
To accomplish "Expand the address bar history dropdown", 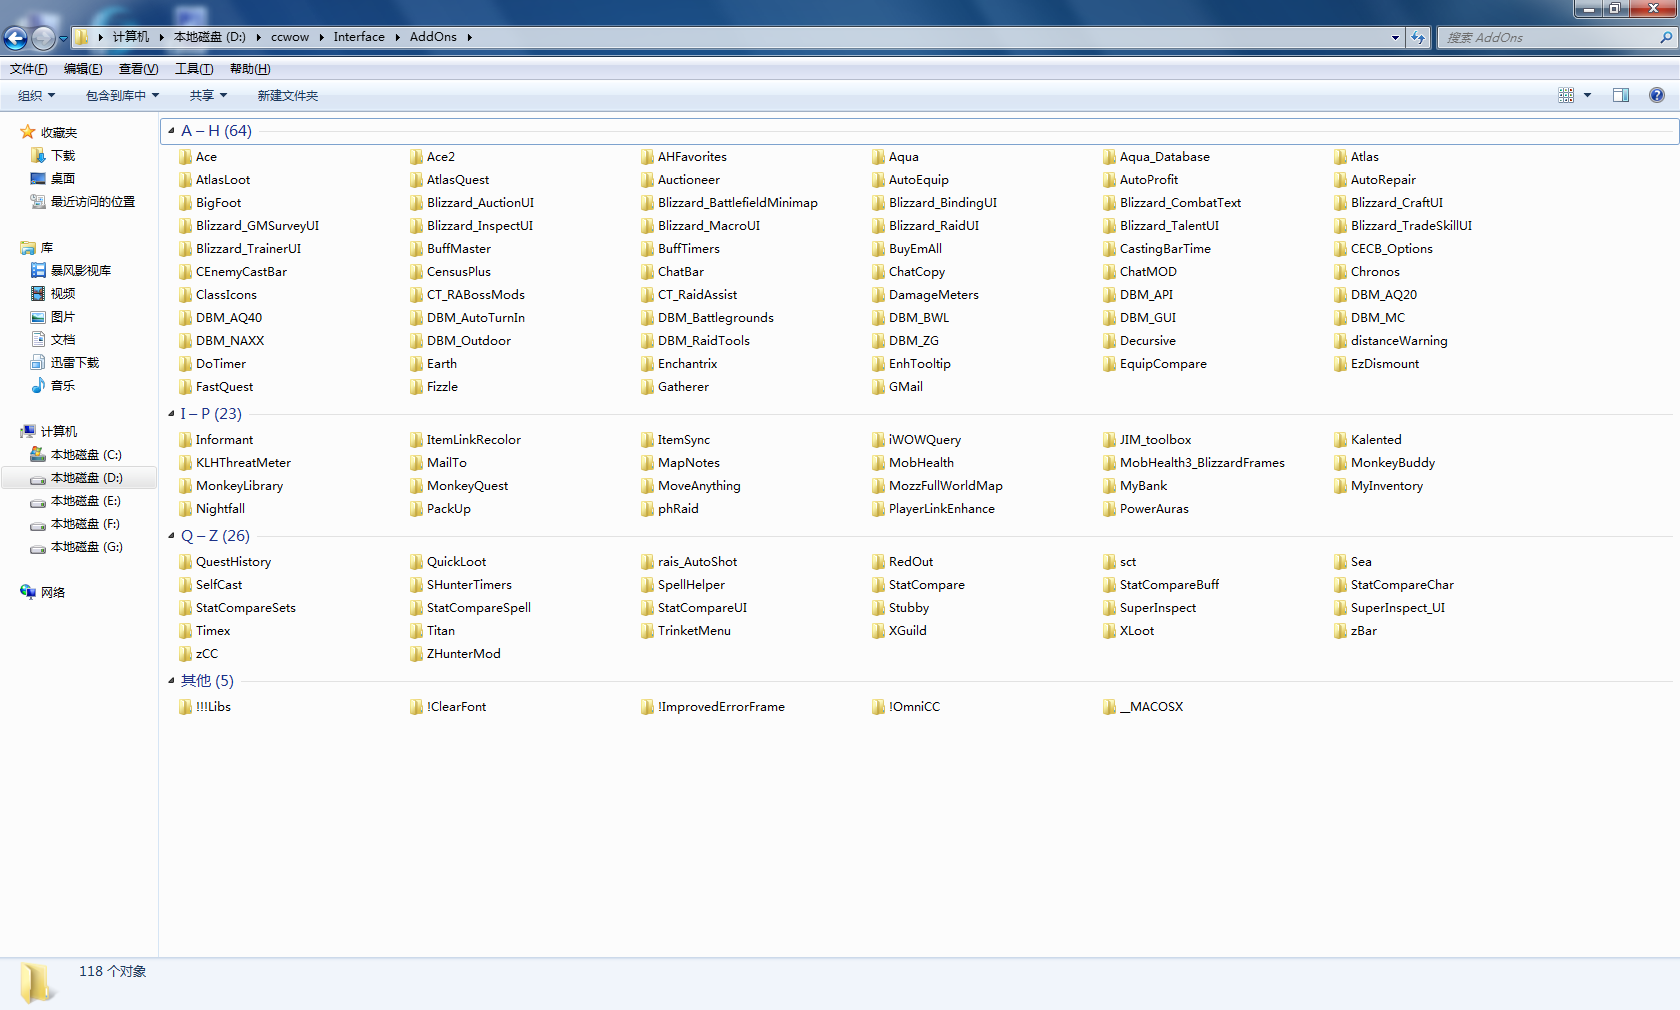I will click(x=1395, y=38).
